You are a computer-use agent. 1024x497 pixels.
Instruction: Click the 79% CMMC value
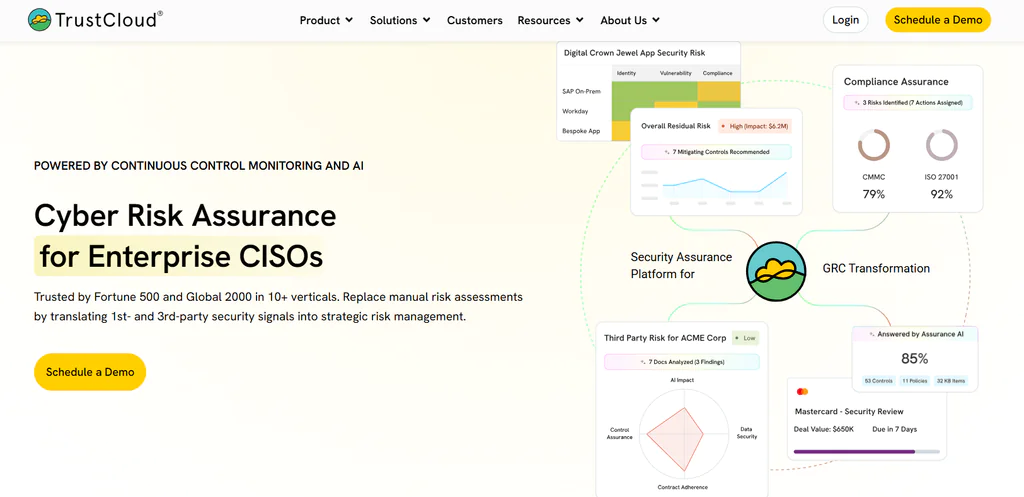coord(873,194)
